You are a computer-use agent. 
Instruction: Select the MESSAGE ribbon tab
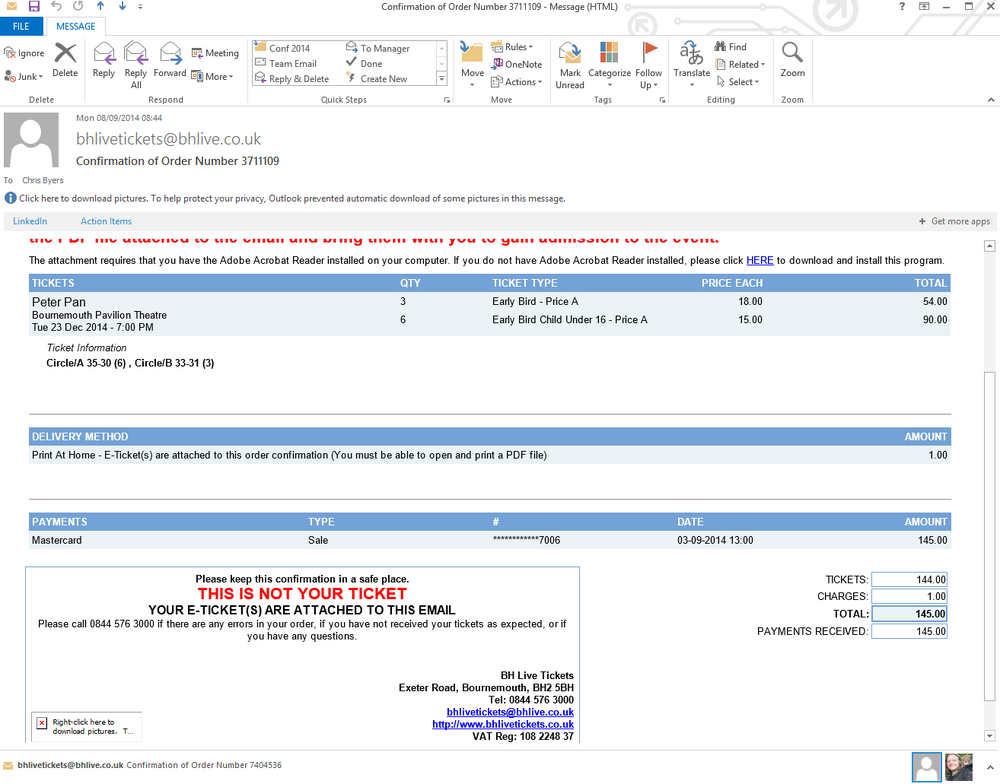tap(75, 26)
